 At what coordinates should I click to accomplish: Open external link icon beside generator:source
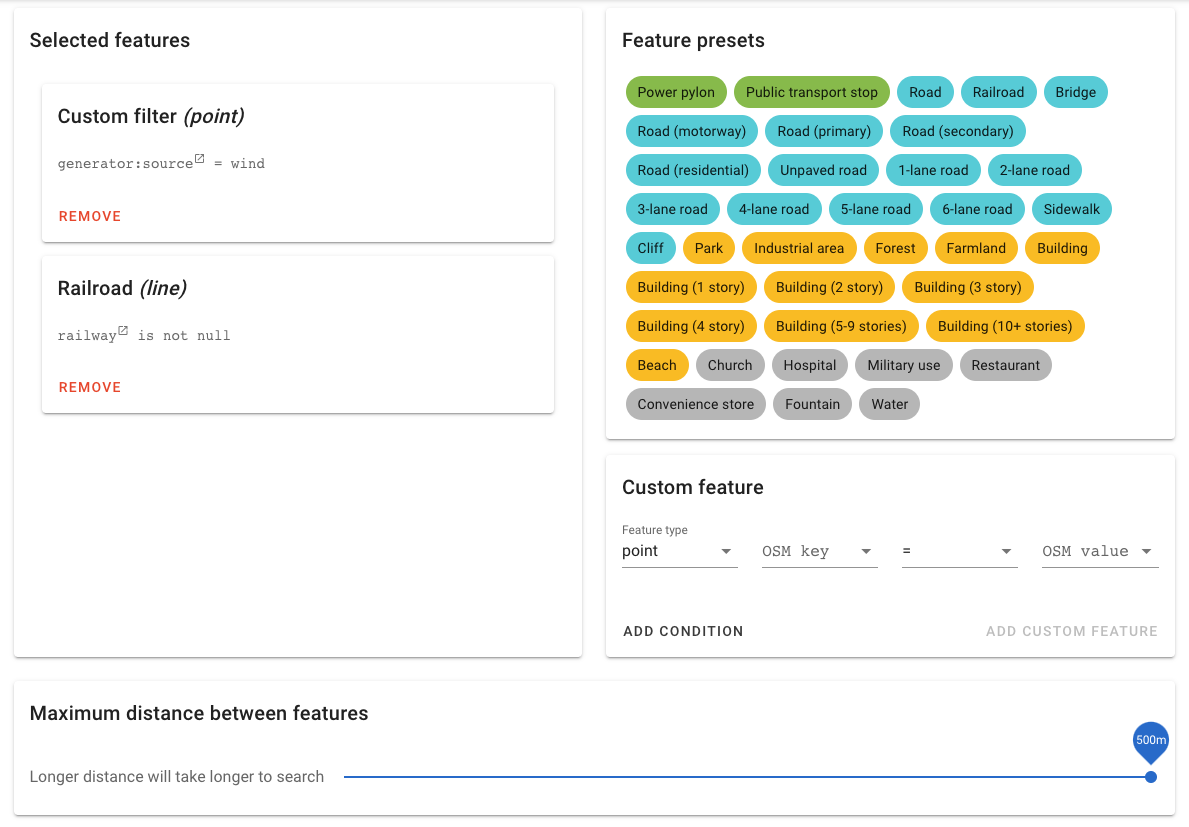pyautogui.click(x=199, y=158)
